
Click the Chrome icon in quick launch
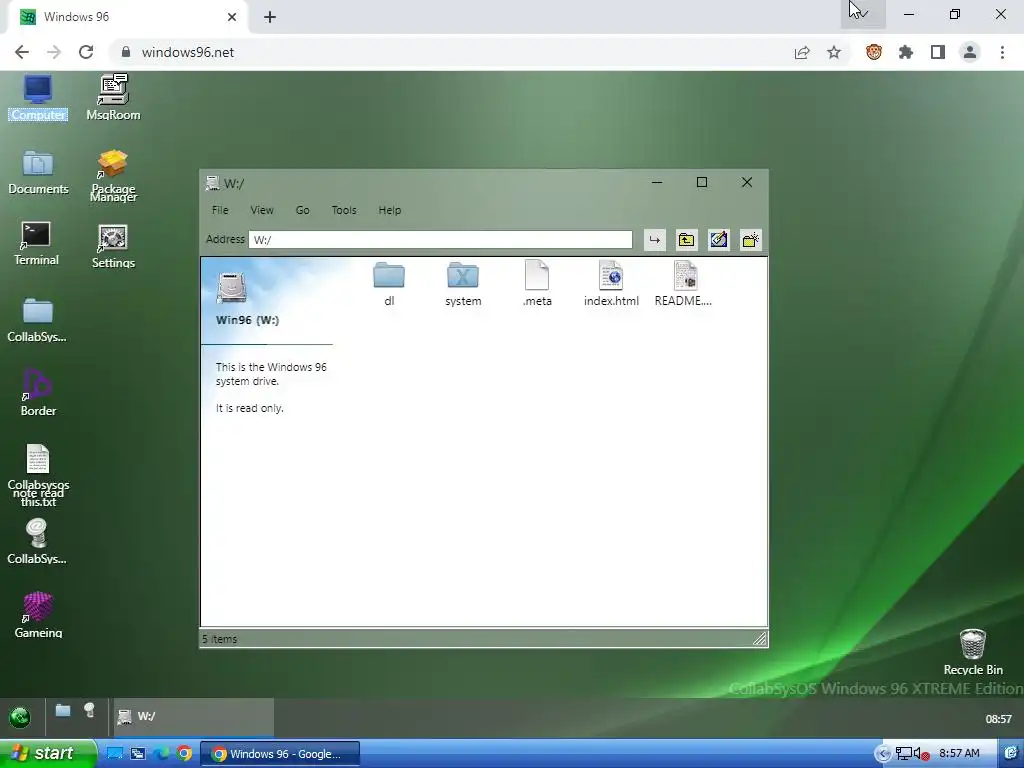(x=185, y=754)
